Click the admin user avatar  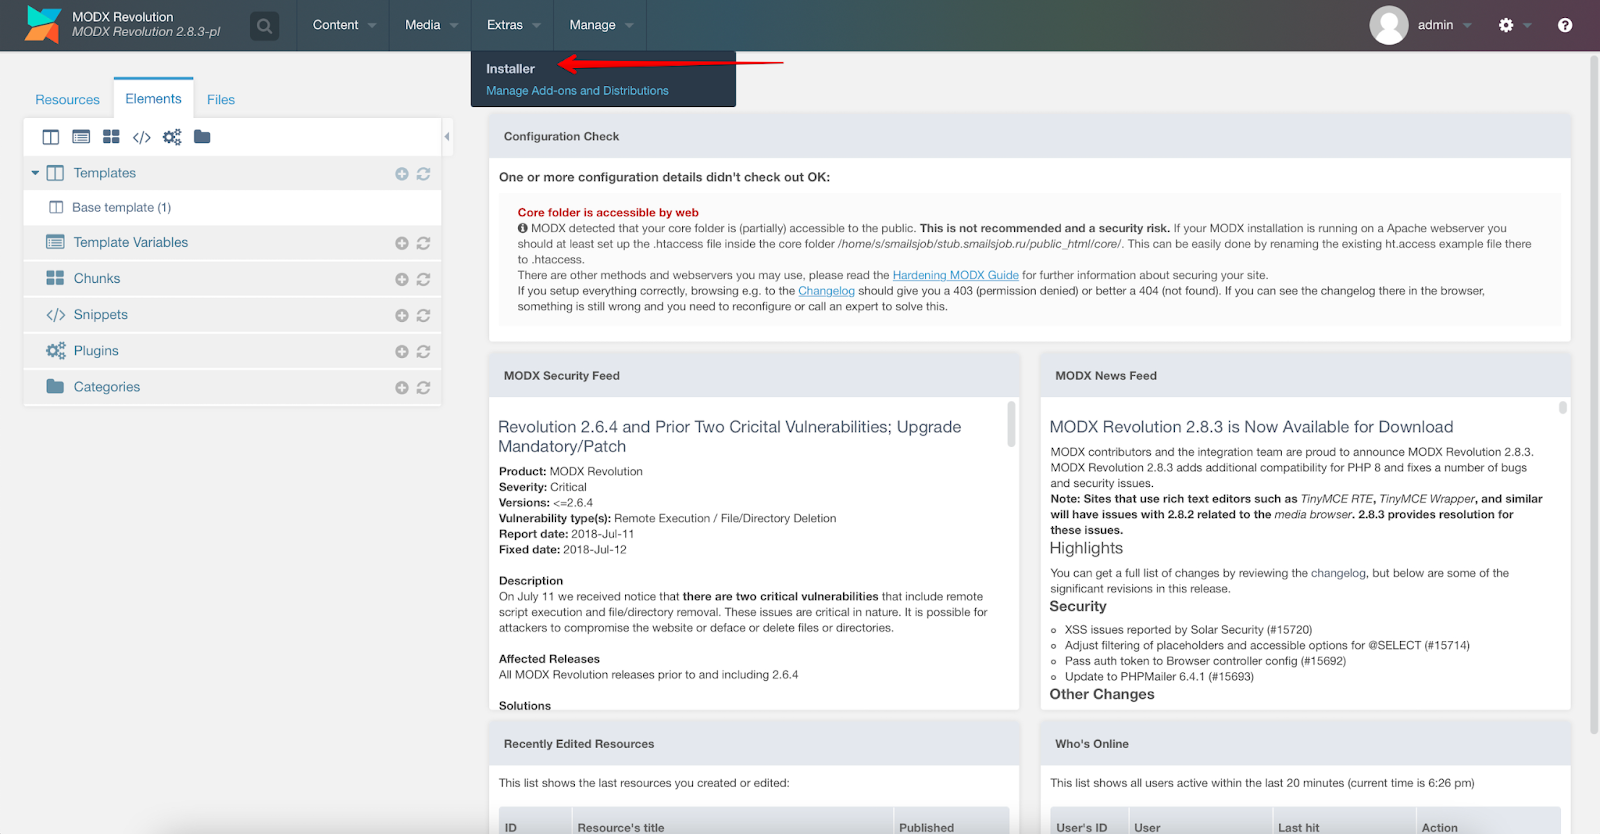(x=1389, y=25)
